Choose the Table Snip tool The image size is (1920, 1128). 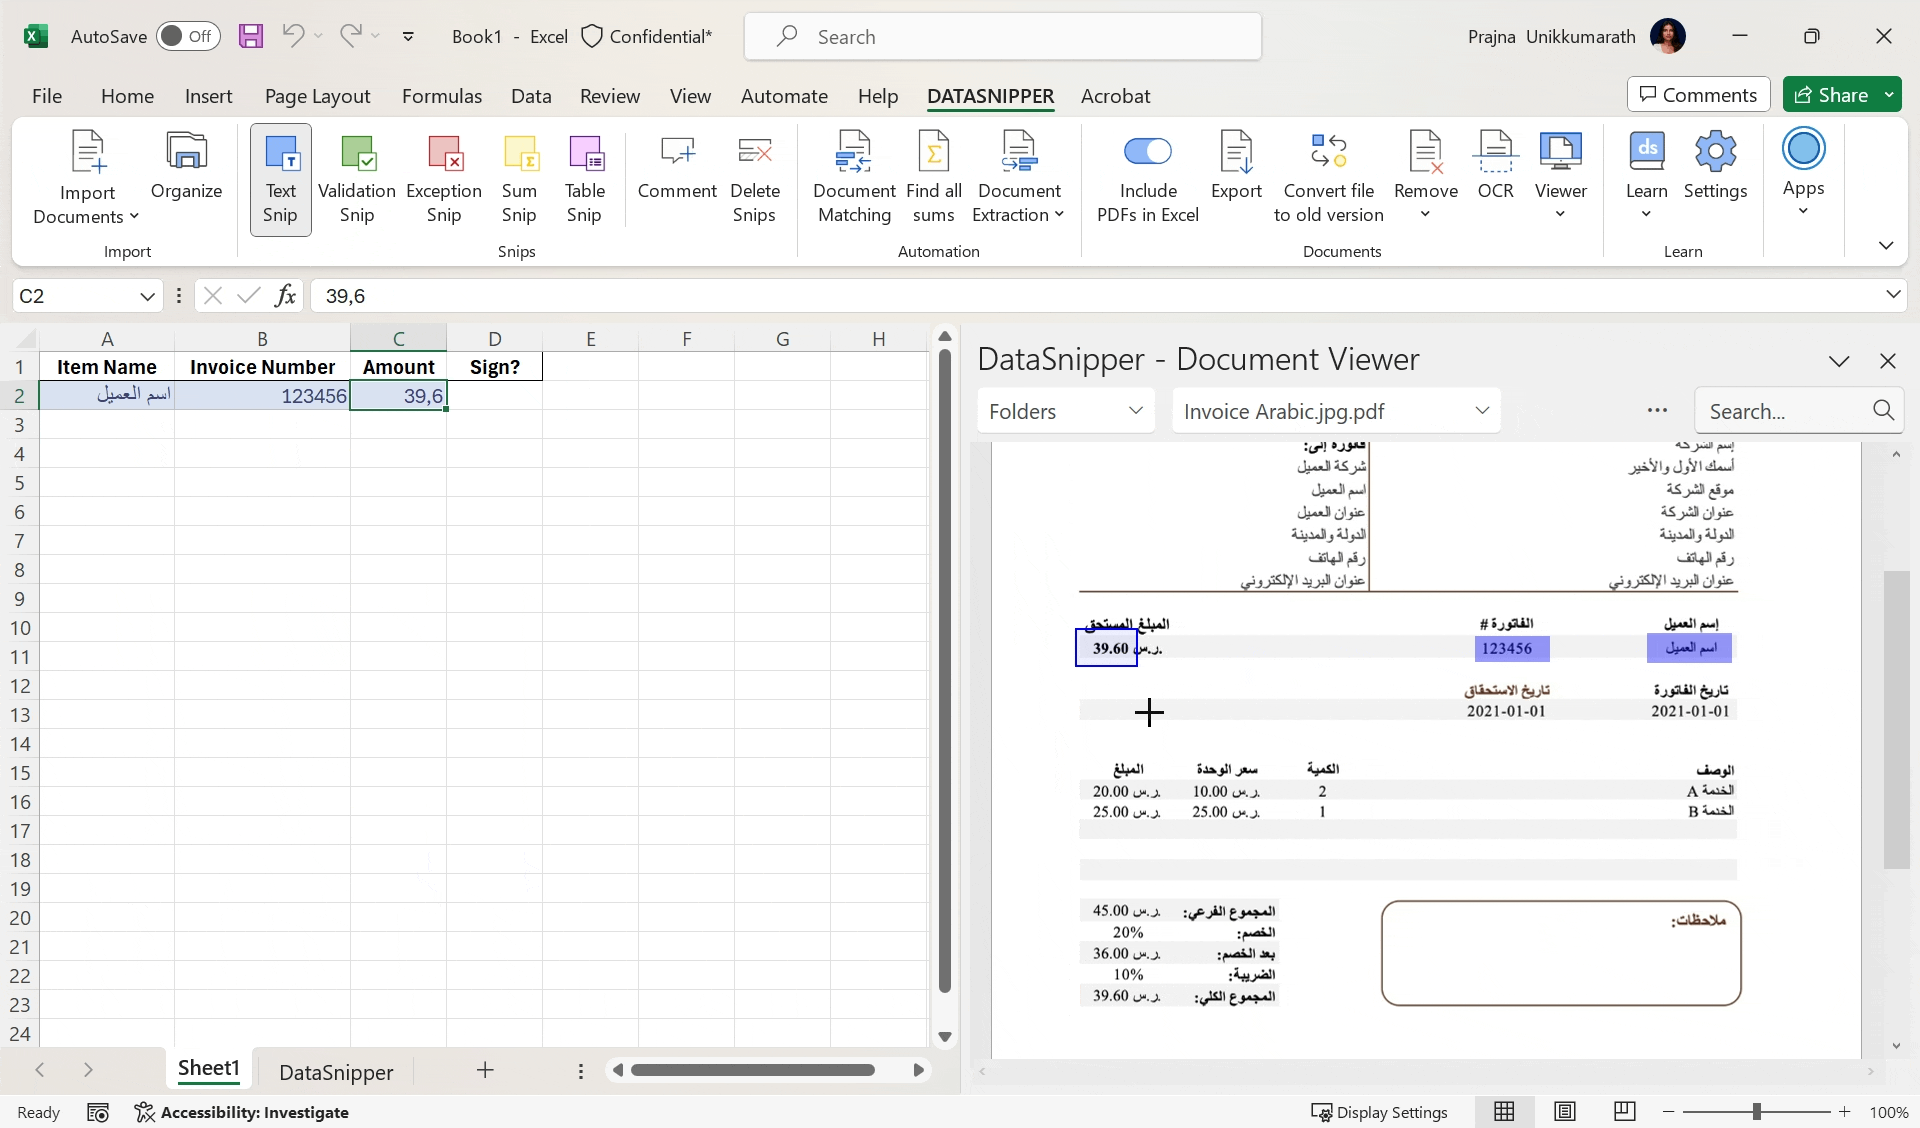coord(585,178)
